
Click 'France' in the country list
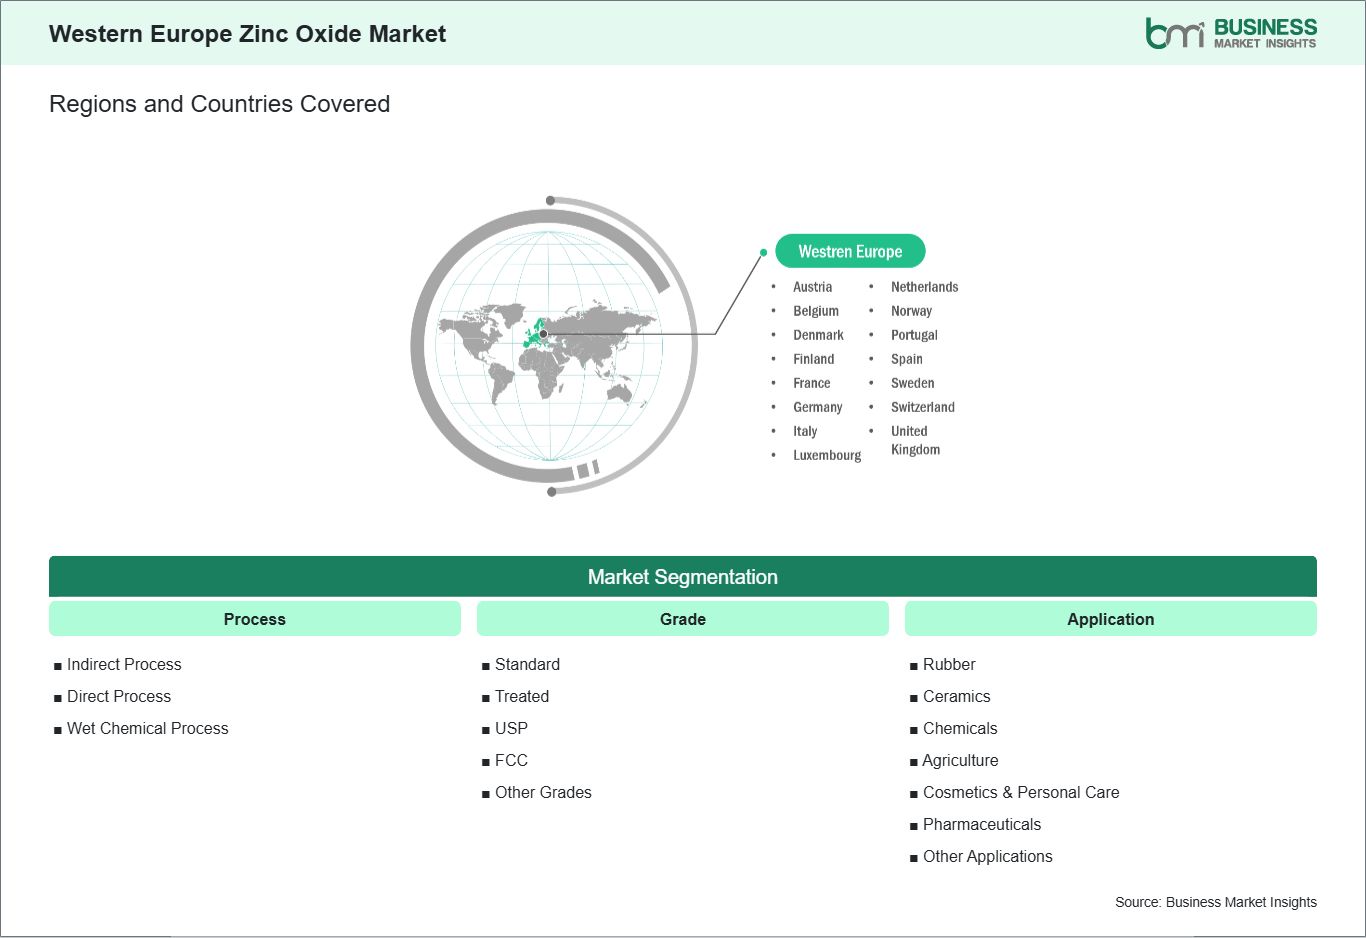pyautogui.click(x=811, y=383)
